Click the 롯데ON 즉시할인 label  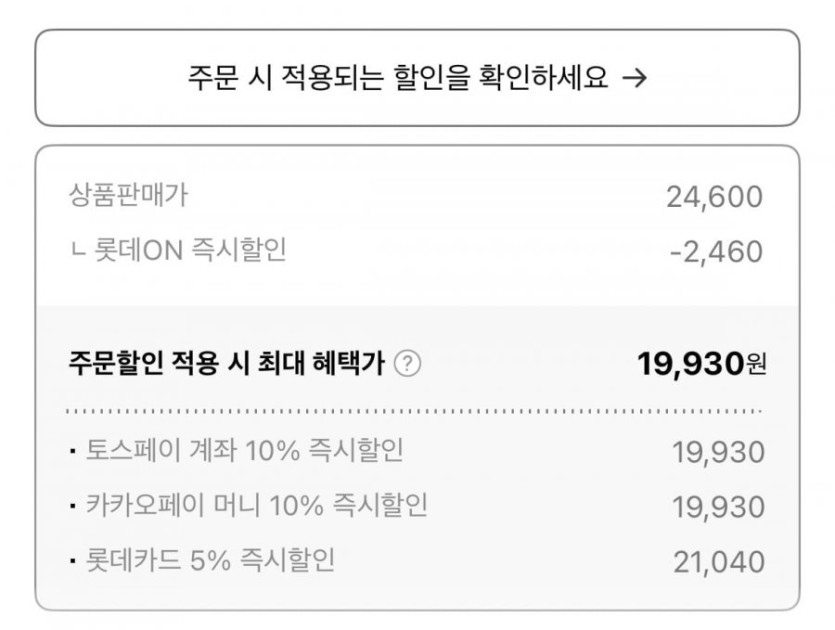pos(189,250)
